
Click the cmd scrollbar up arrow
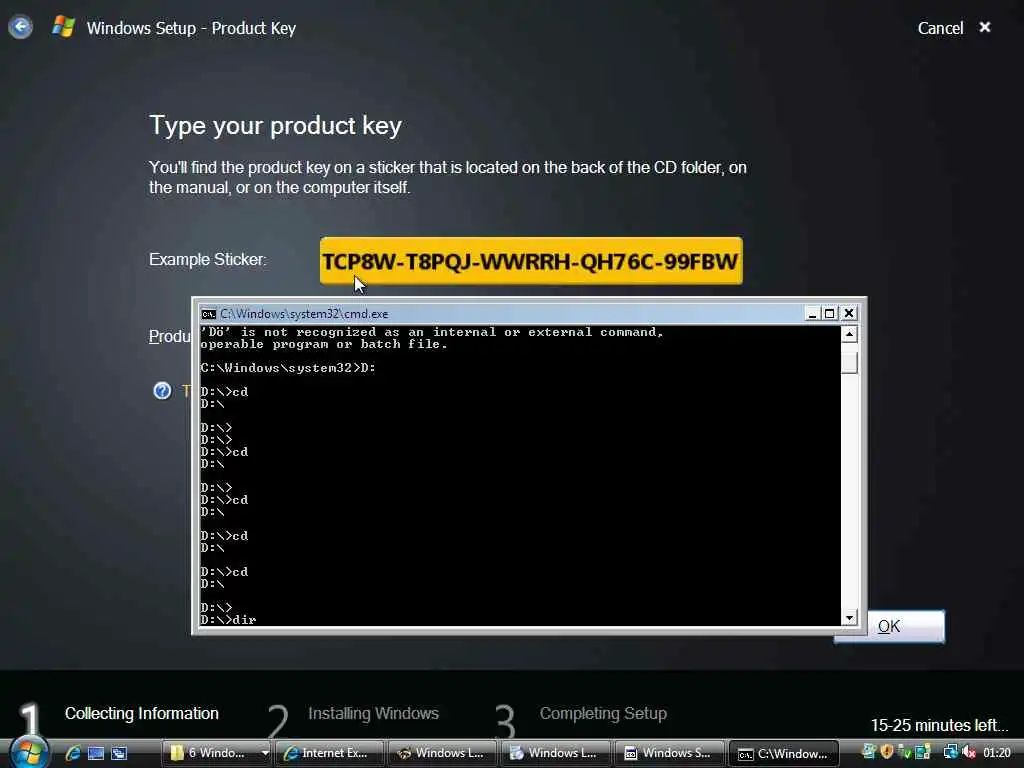[x=849, y=334]
